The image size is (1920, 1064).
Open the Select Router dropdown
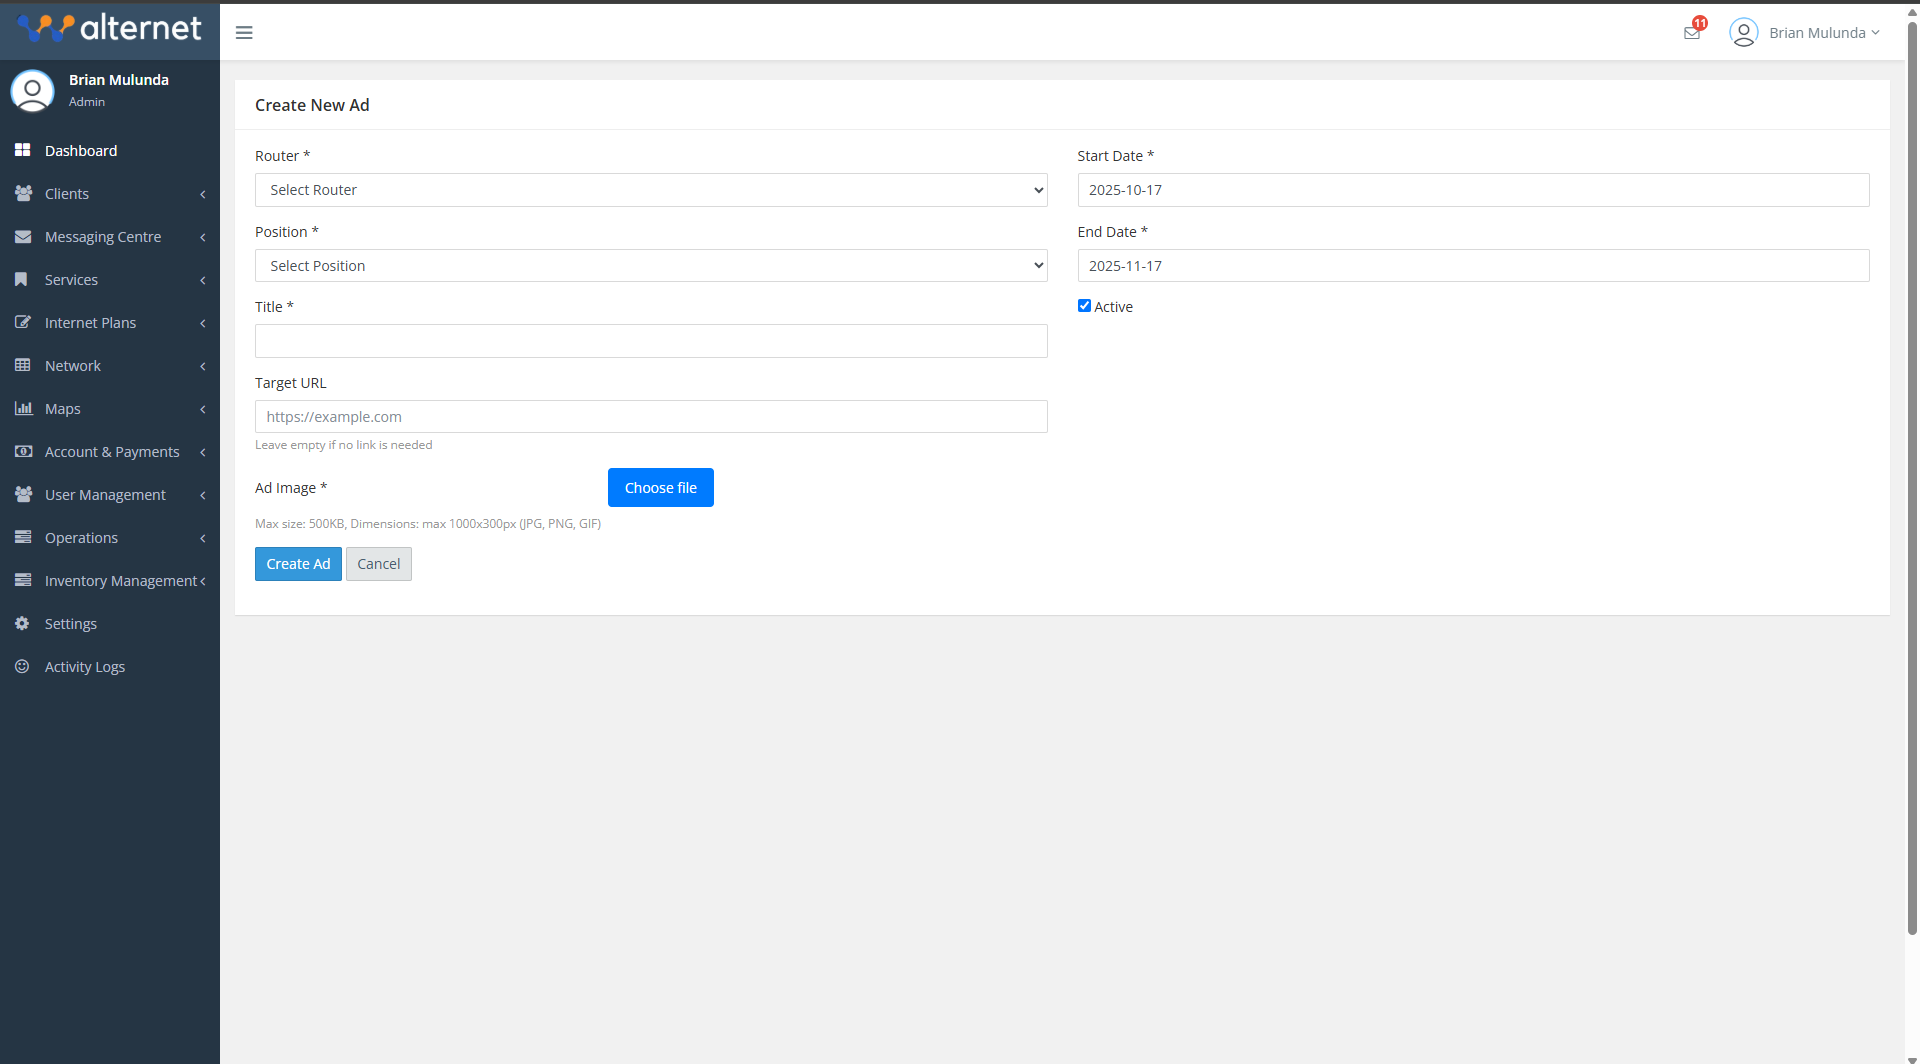651,189
